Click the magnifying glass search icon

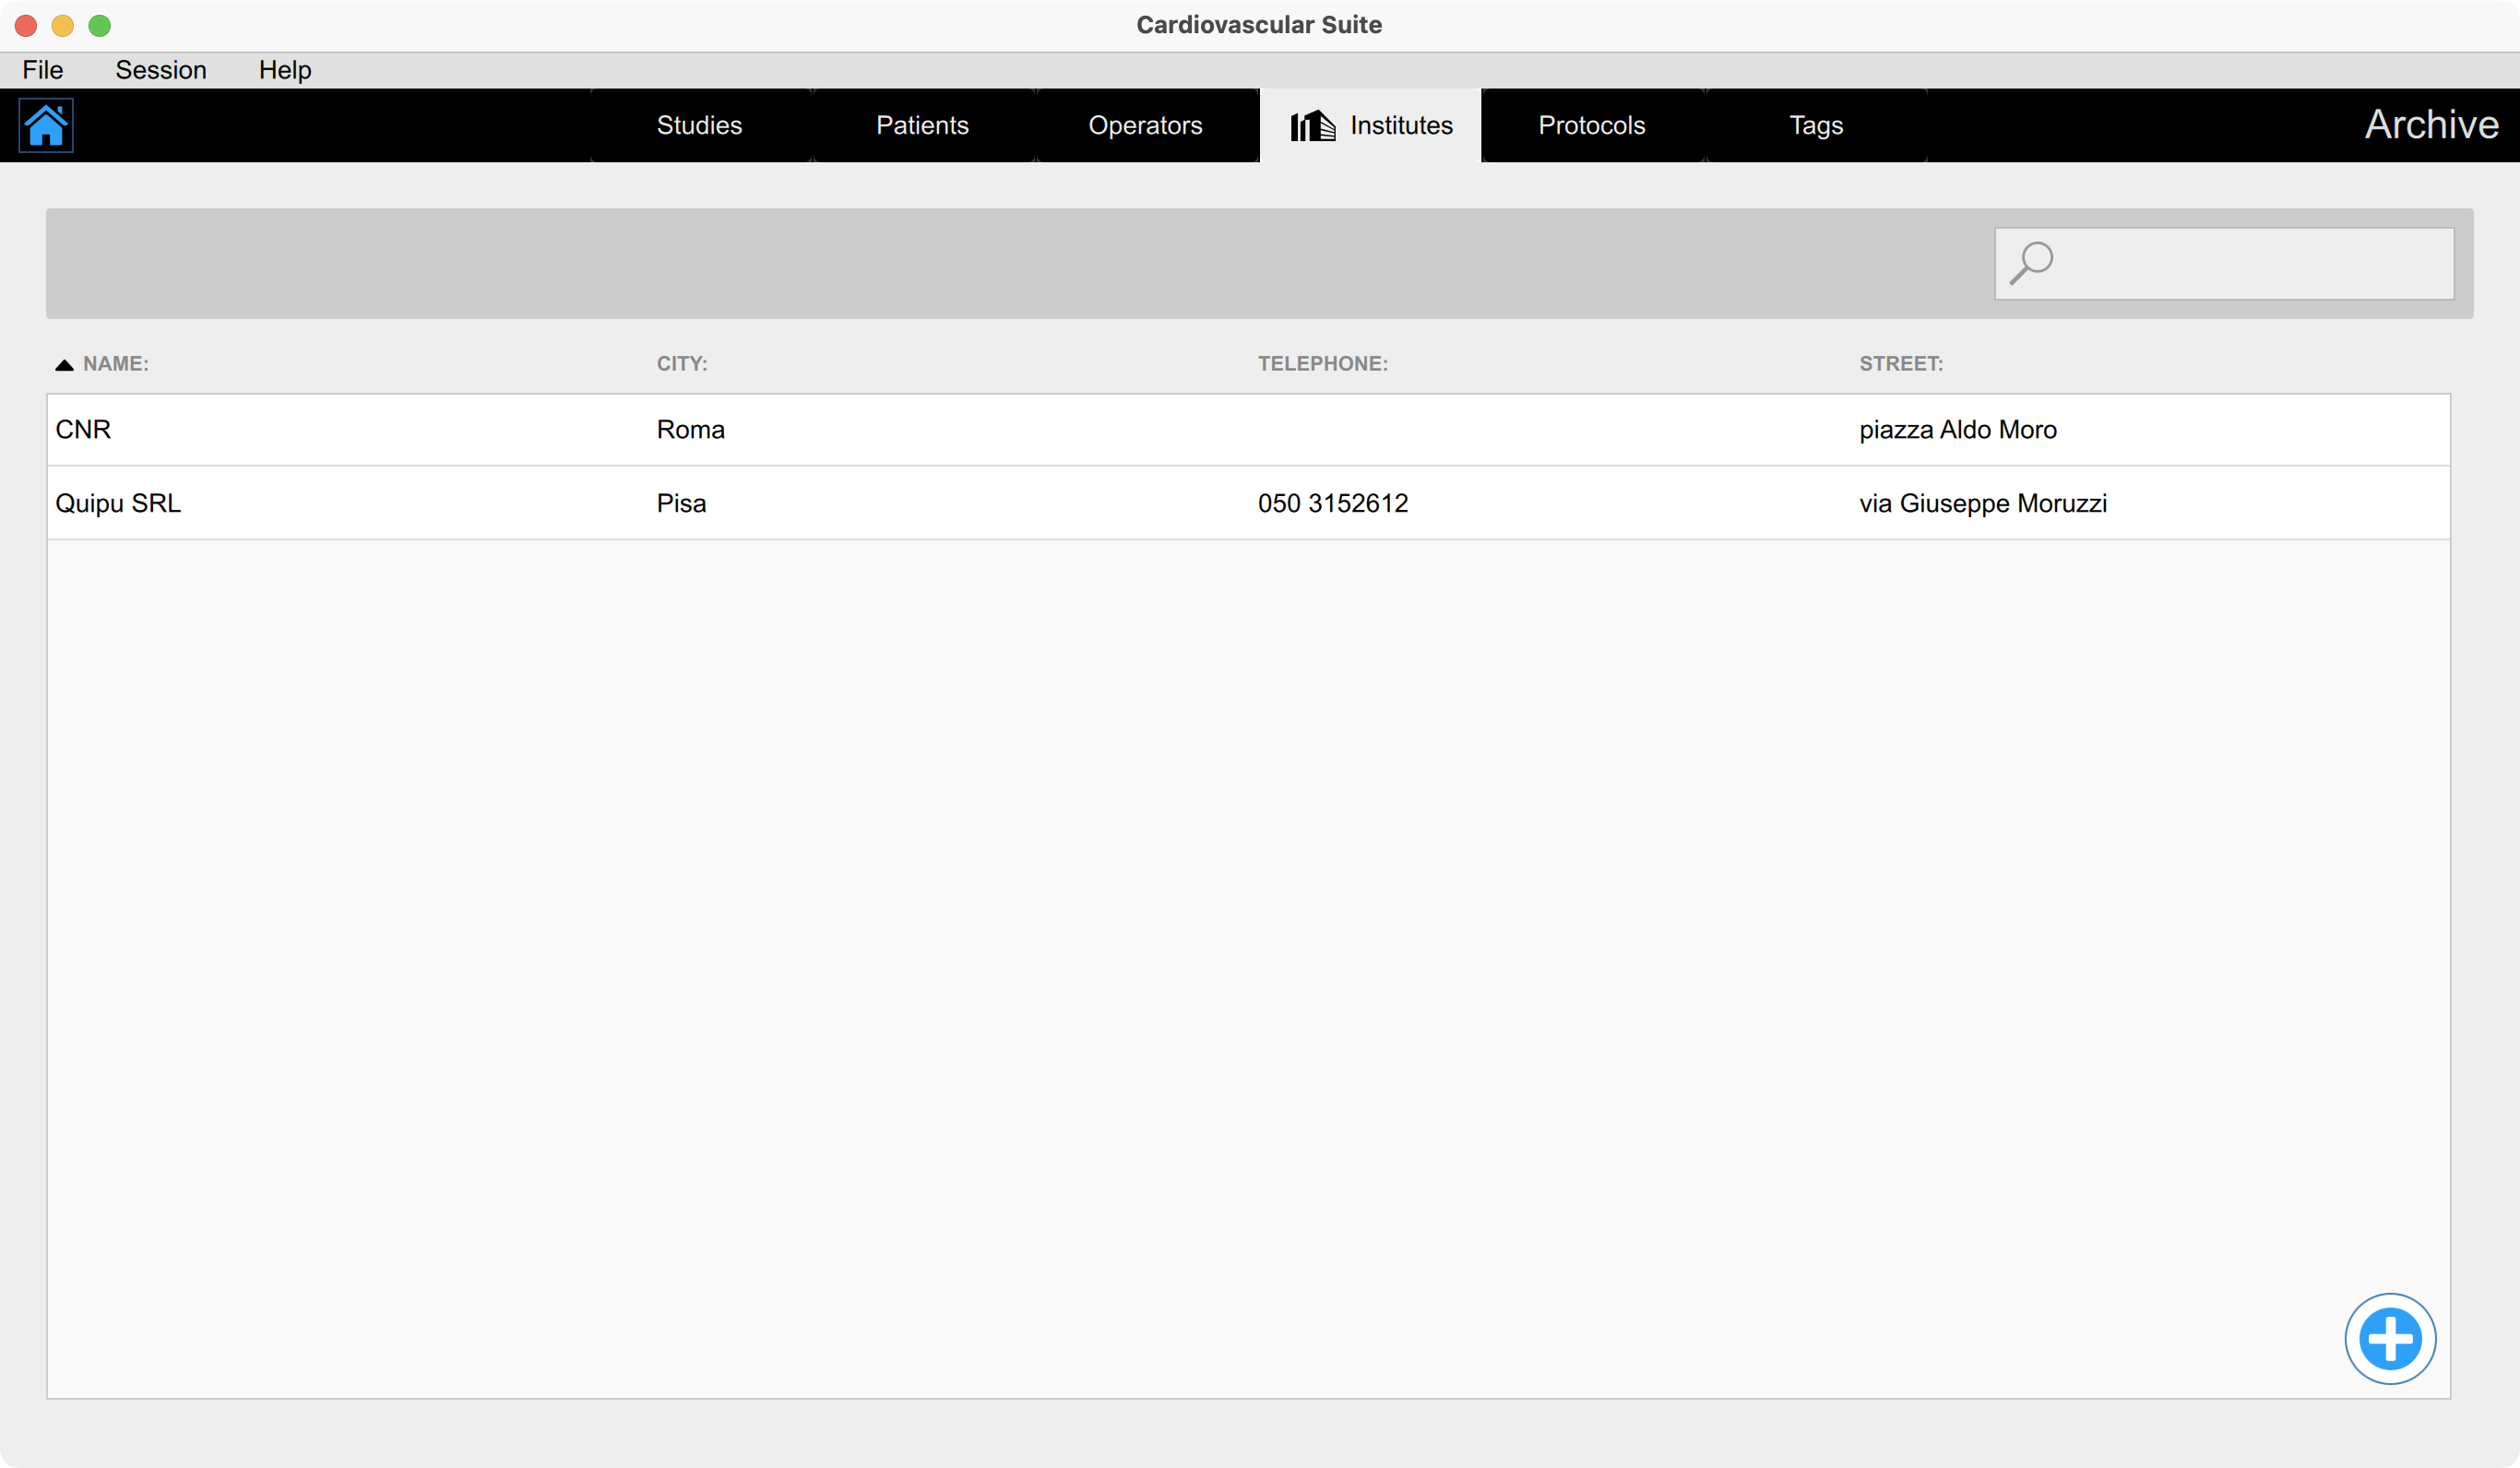(2031, 263)
